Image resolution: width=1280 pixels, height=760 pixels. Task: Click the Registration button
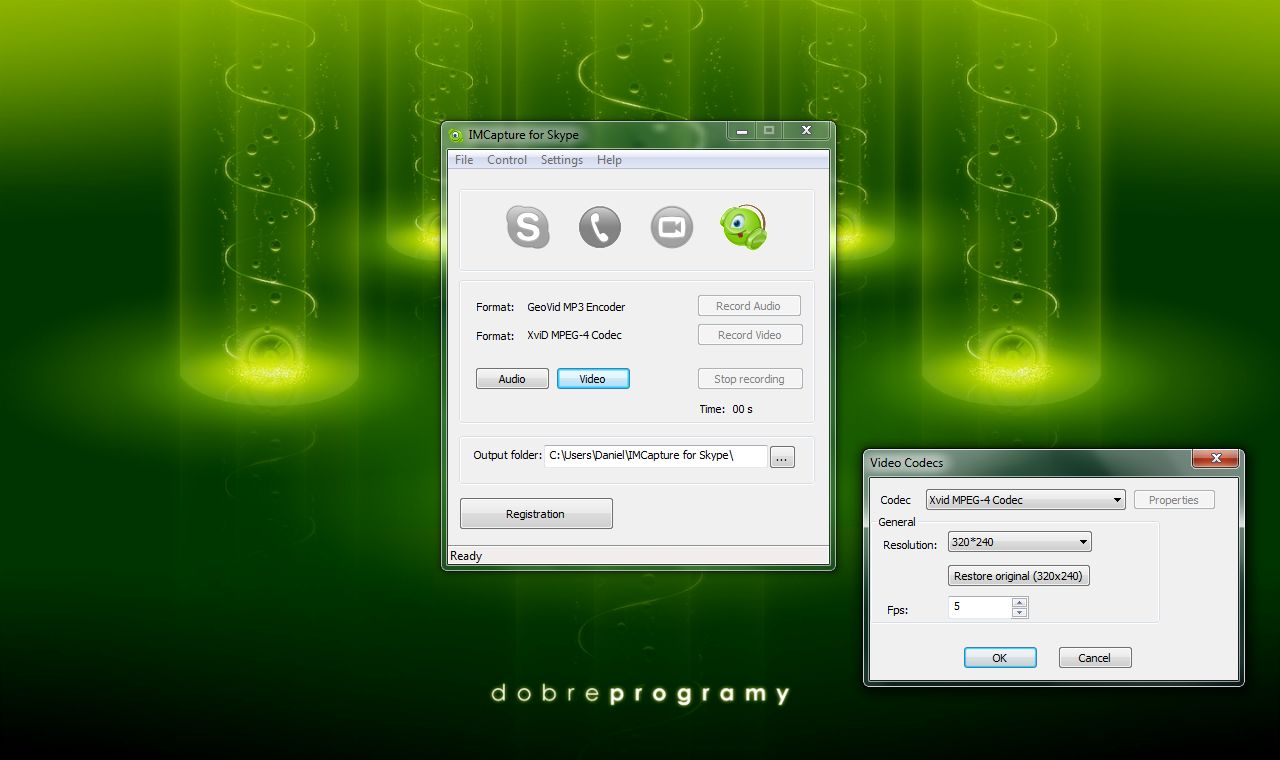536,514
